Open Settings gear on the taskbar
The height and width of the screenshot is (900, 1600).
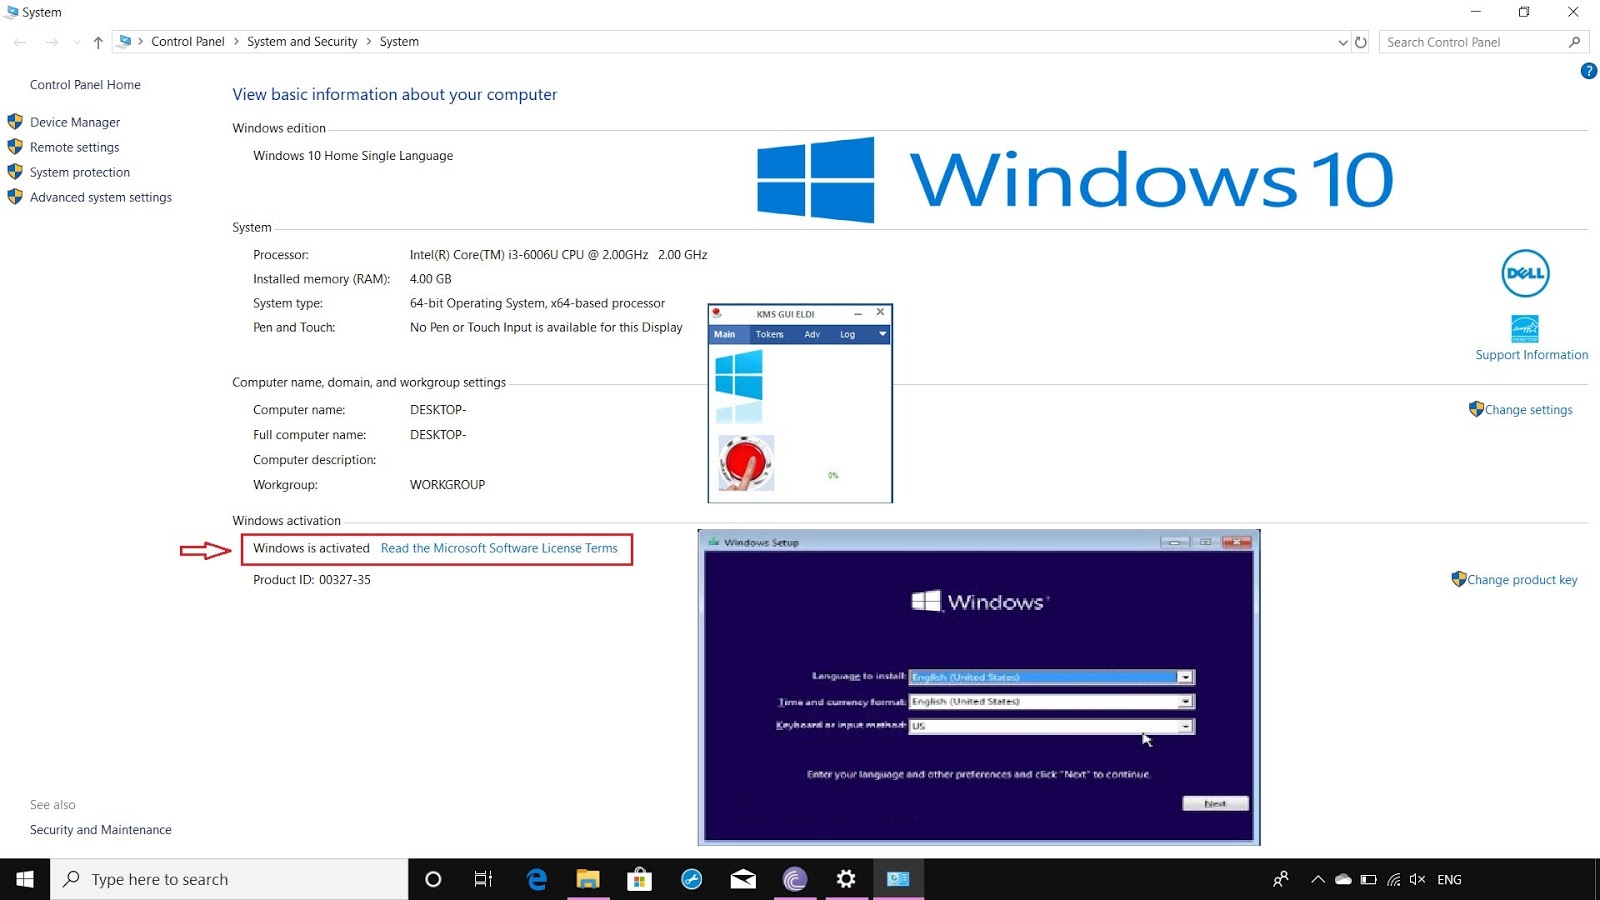(x=846, y=879)
